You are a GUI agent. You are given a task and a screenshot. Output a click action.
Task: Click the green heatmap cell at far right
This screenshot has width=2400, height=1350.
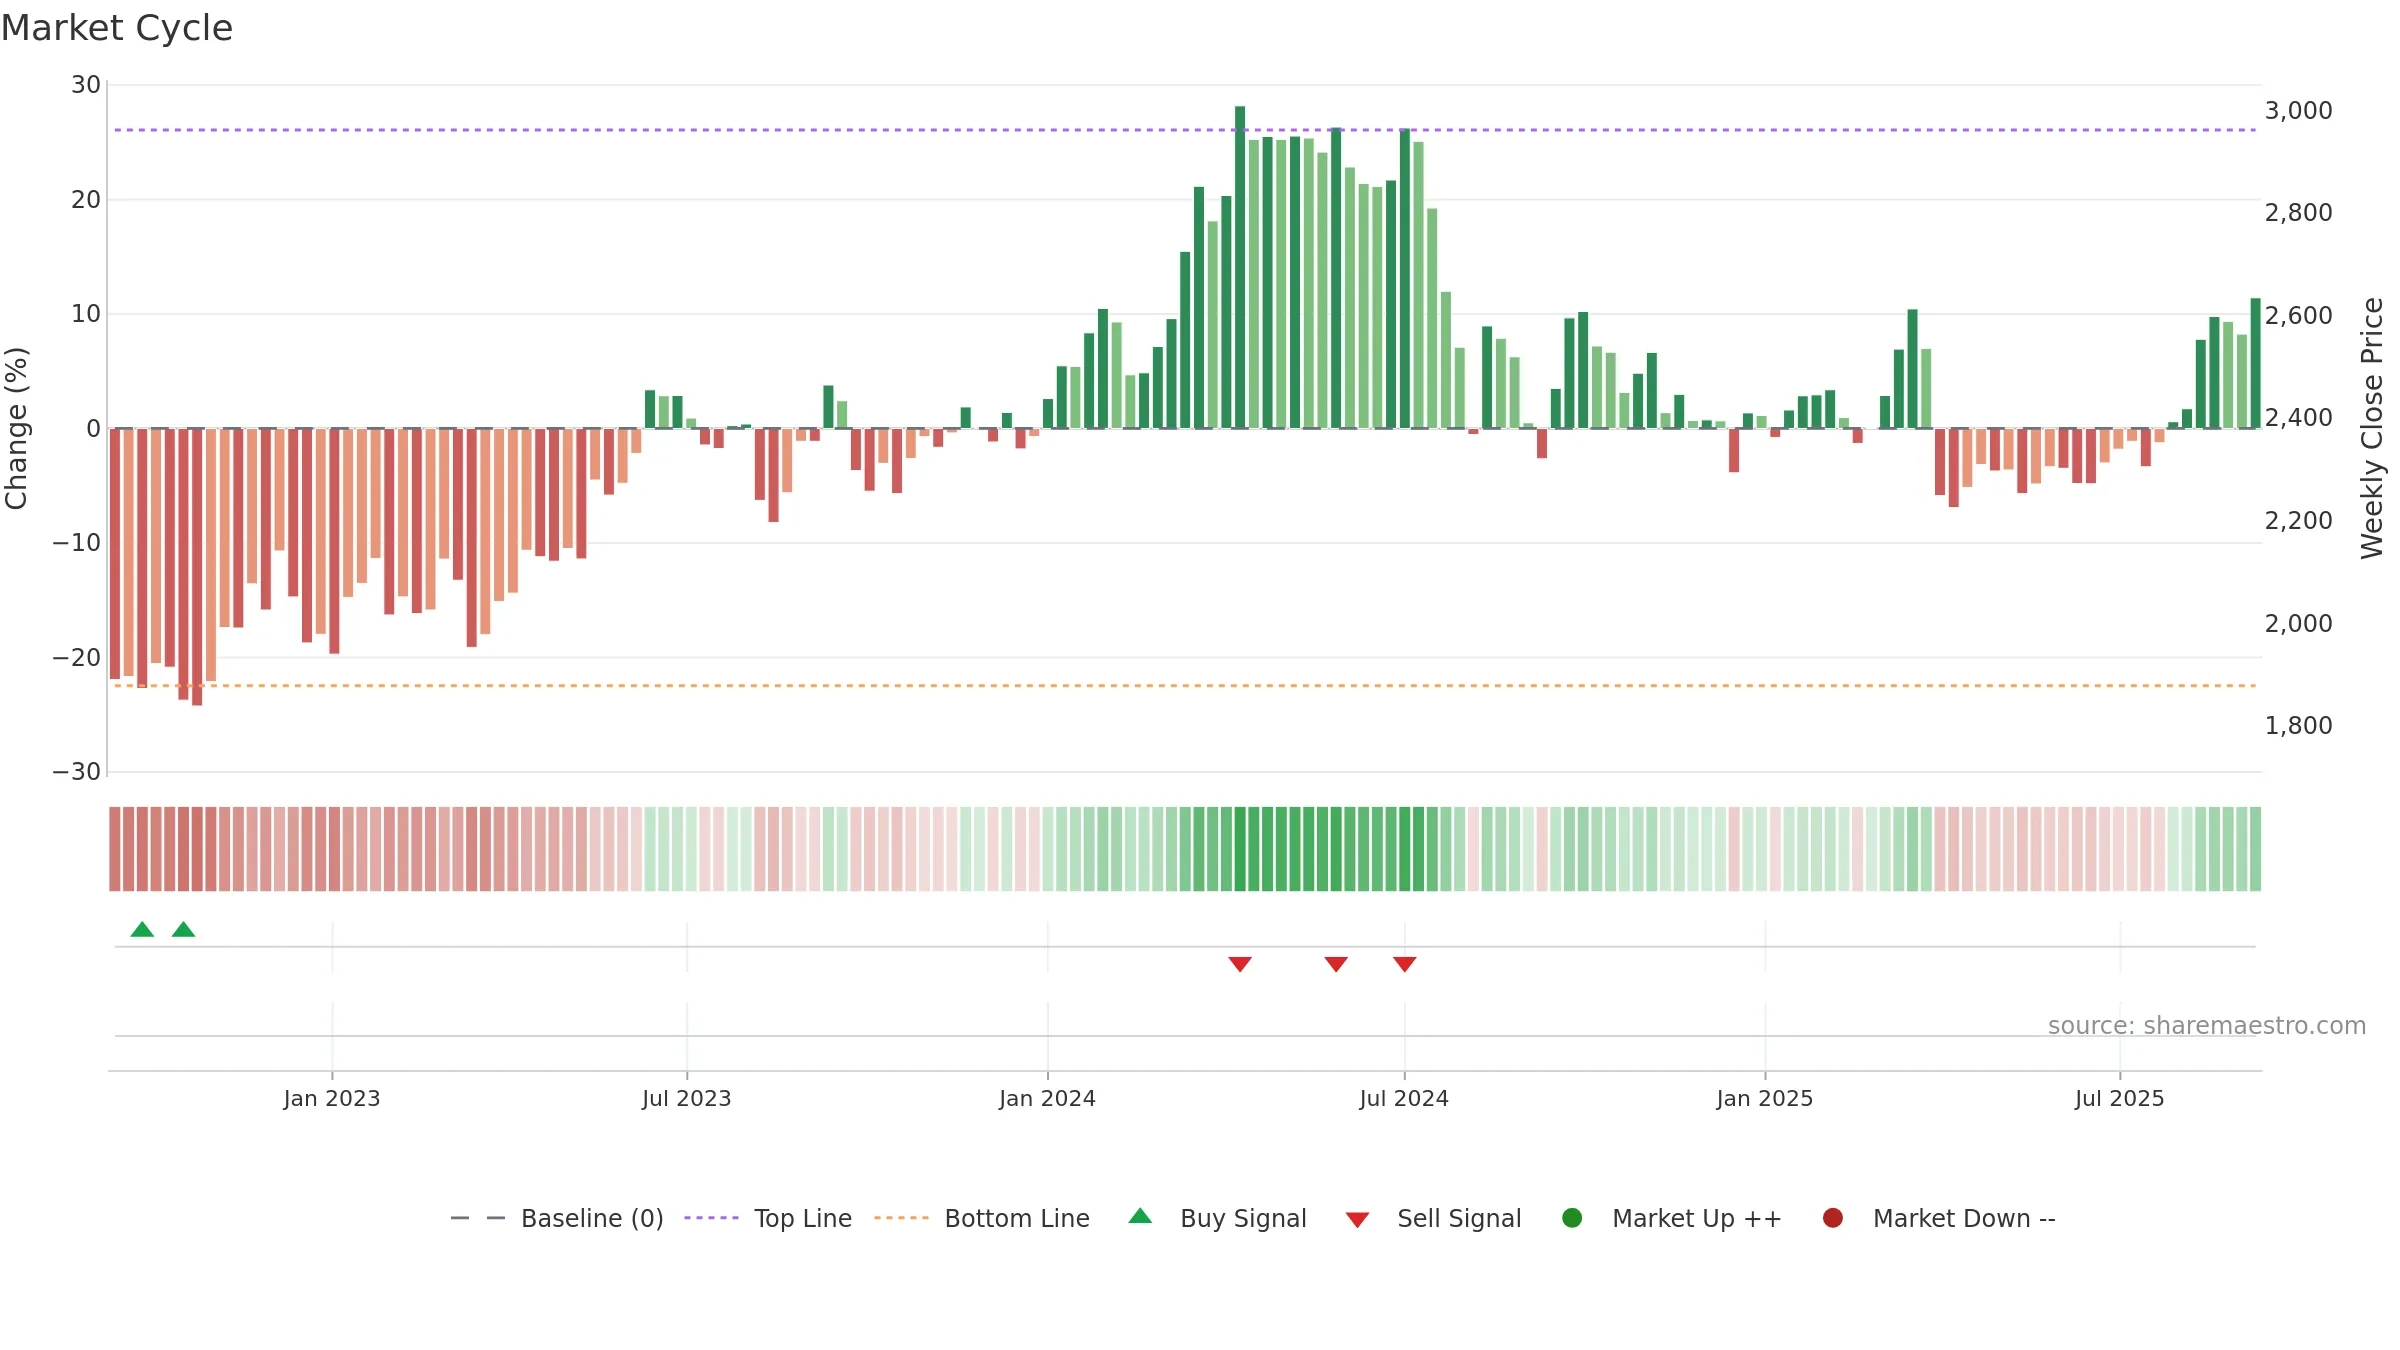point(2255,849)
